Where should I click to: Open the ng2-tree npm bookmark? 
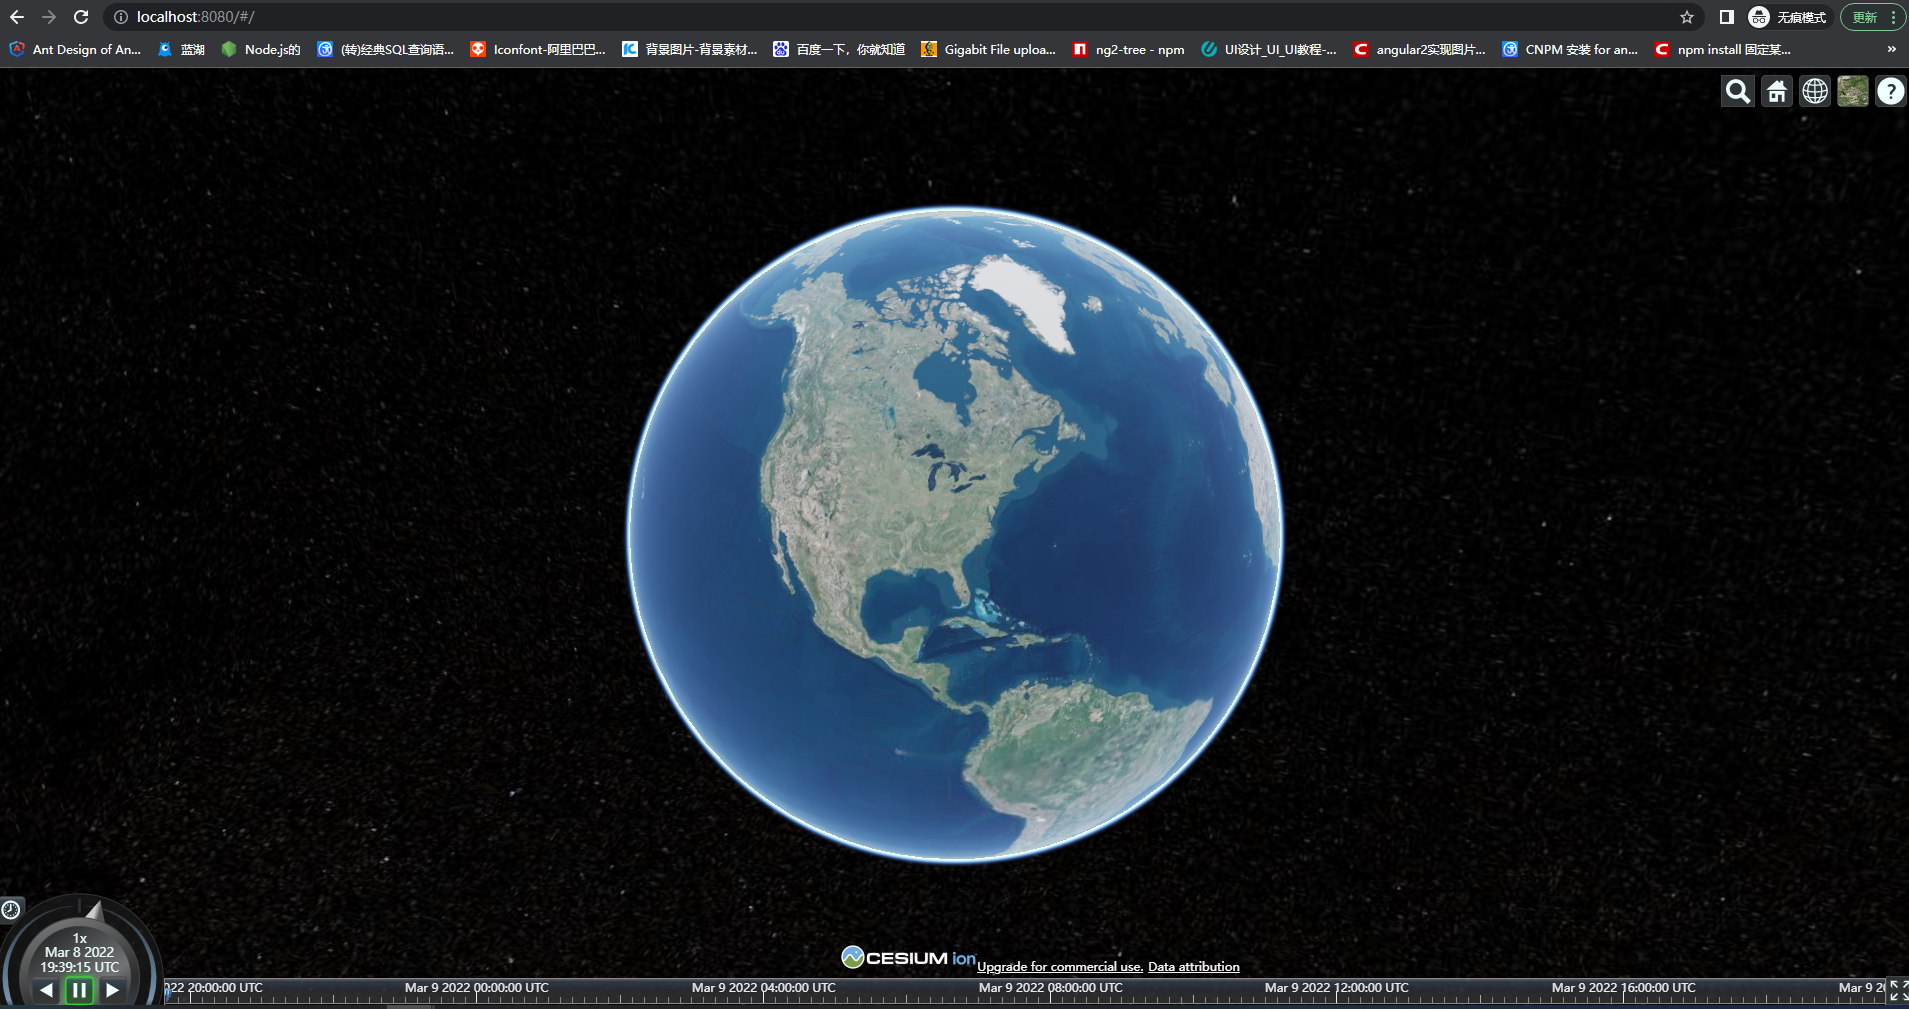pos(1129,49)
